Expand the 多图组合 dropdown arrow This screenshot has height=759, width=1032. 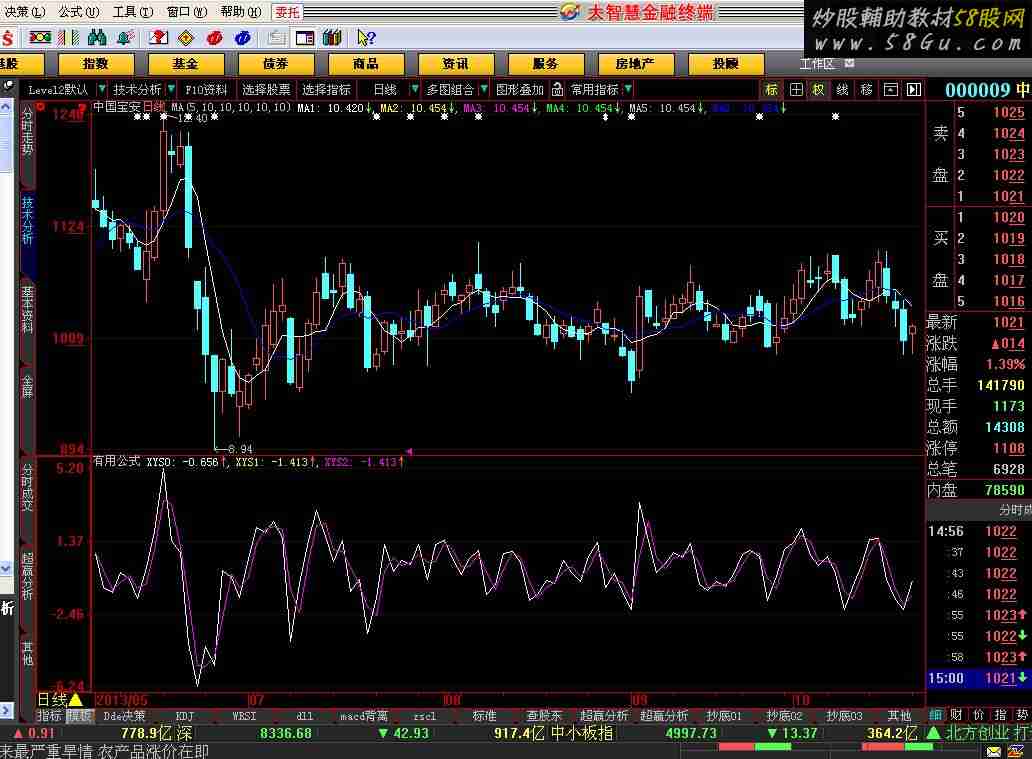tap(484, 88)
